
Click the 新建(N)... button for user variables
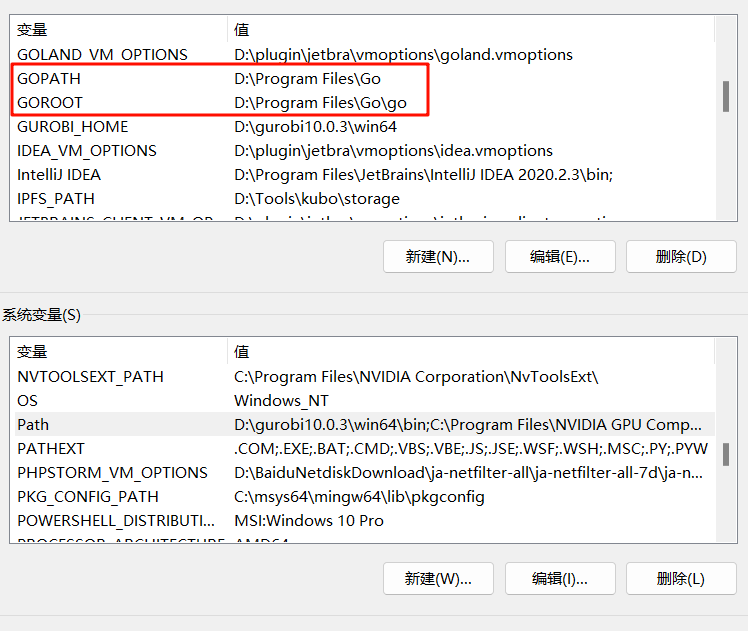point(439,256)
